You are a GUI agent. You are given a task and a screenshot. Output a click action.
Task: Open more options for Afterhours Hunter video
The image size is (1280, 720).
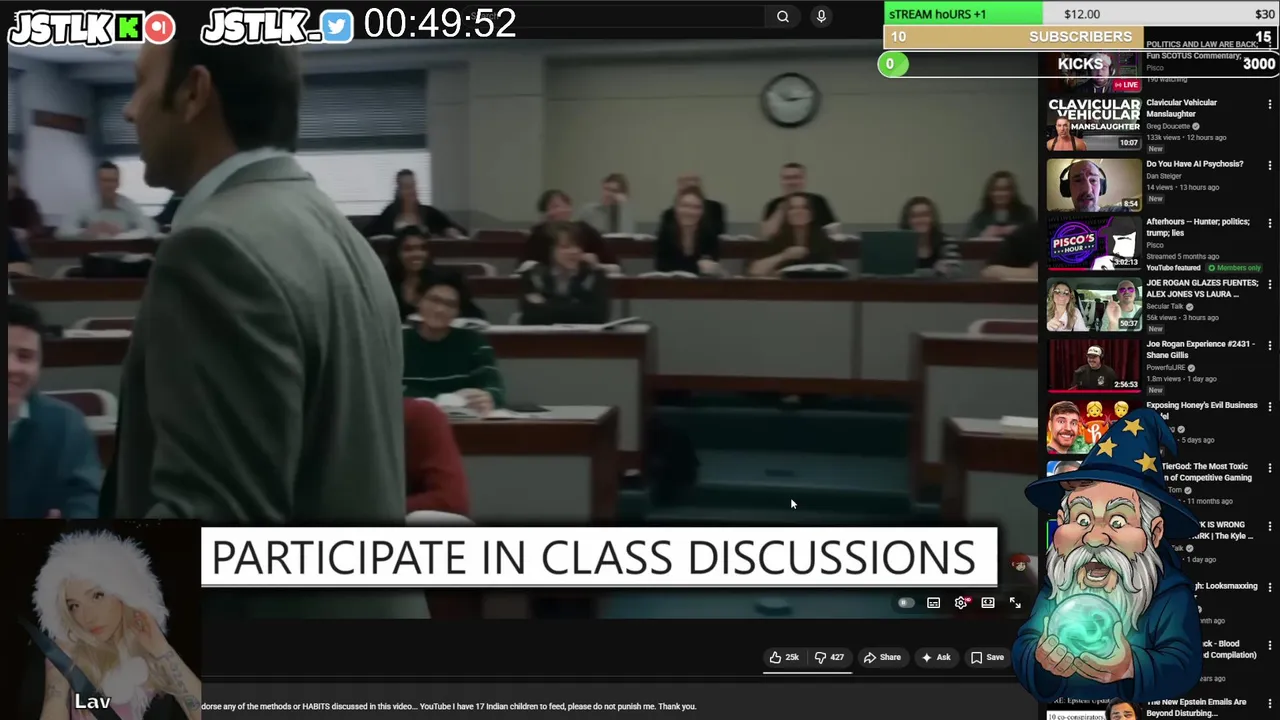[1270, 224]
